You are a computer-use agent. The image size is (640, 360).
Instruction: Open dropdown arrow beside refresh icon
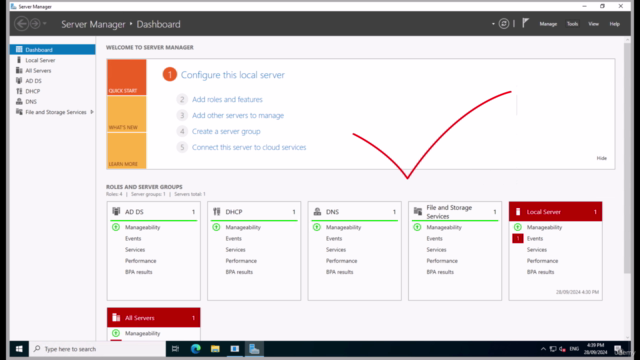pos(493,24)
